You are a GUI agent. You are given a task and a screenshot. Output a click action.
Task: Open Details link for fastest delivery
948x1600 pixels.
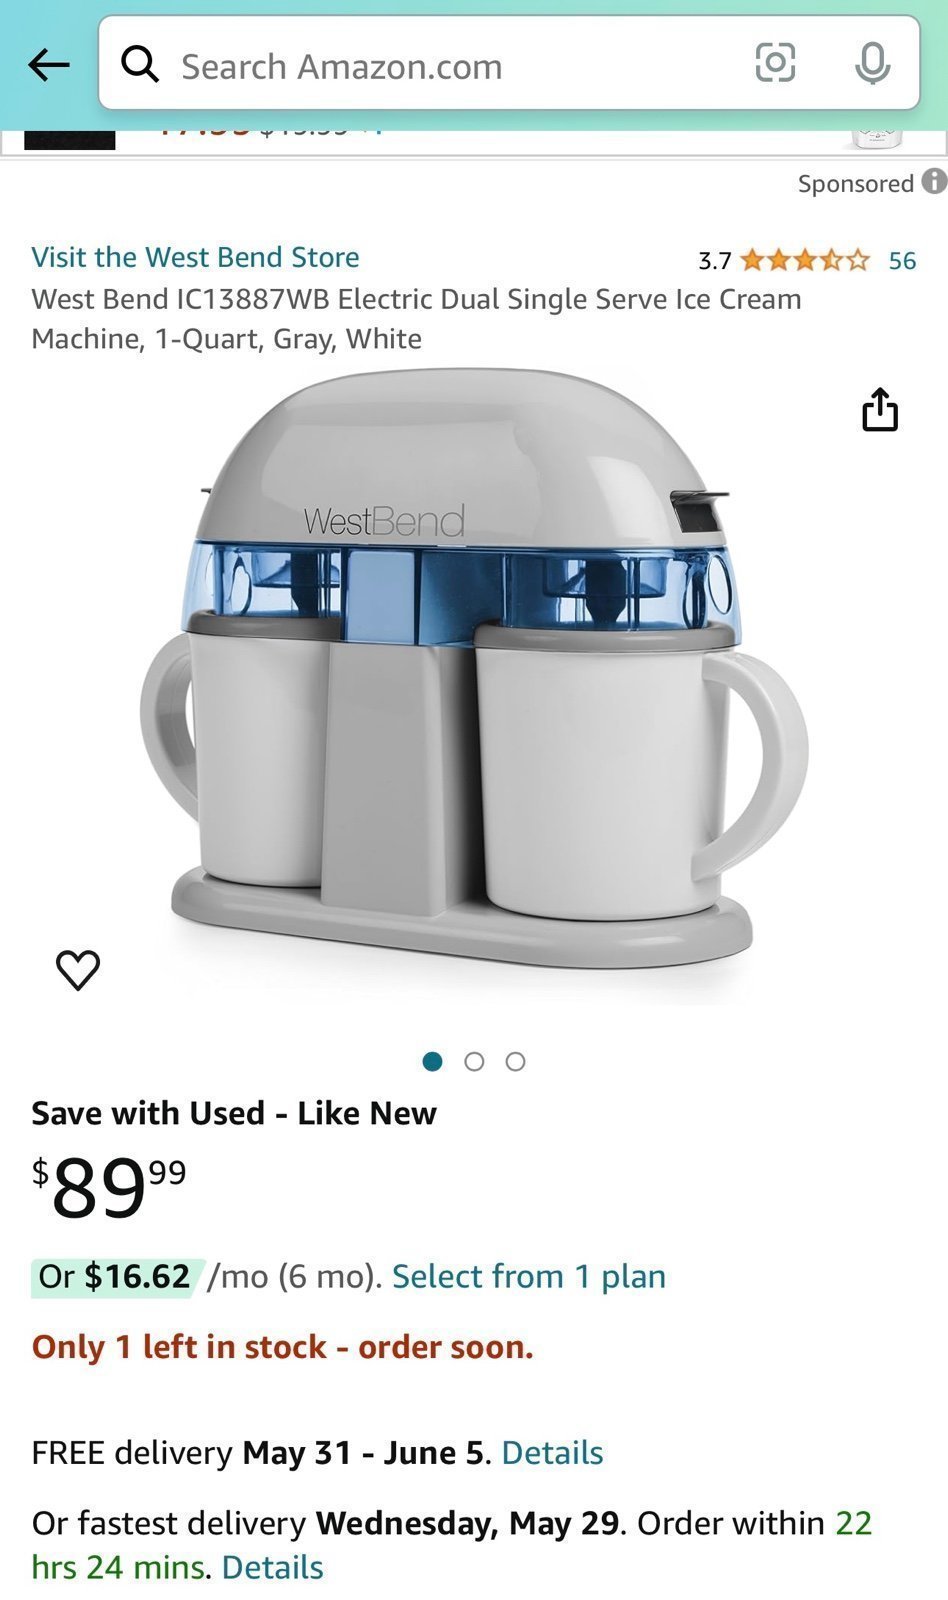[272, 1567]
